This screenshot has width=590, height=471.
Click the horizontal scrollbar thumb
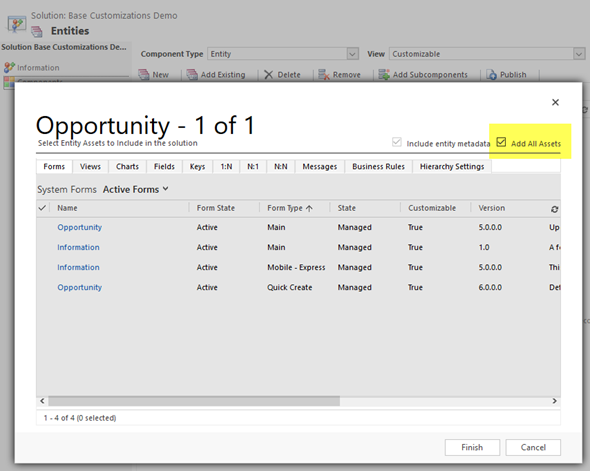click(194, 401)
